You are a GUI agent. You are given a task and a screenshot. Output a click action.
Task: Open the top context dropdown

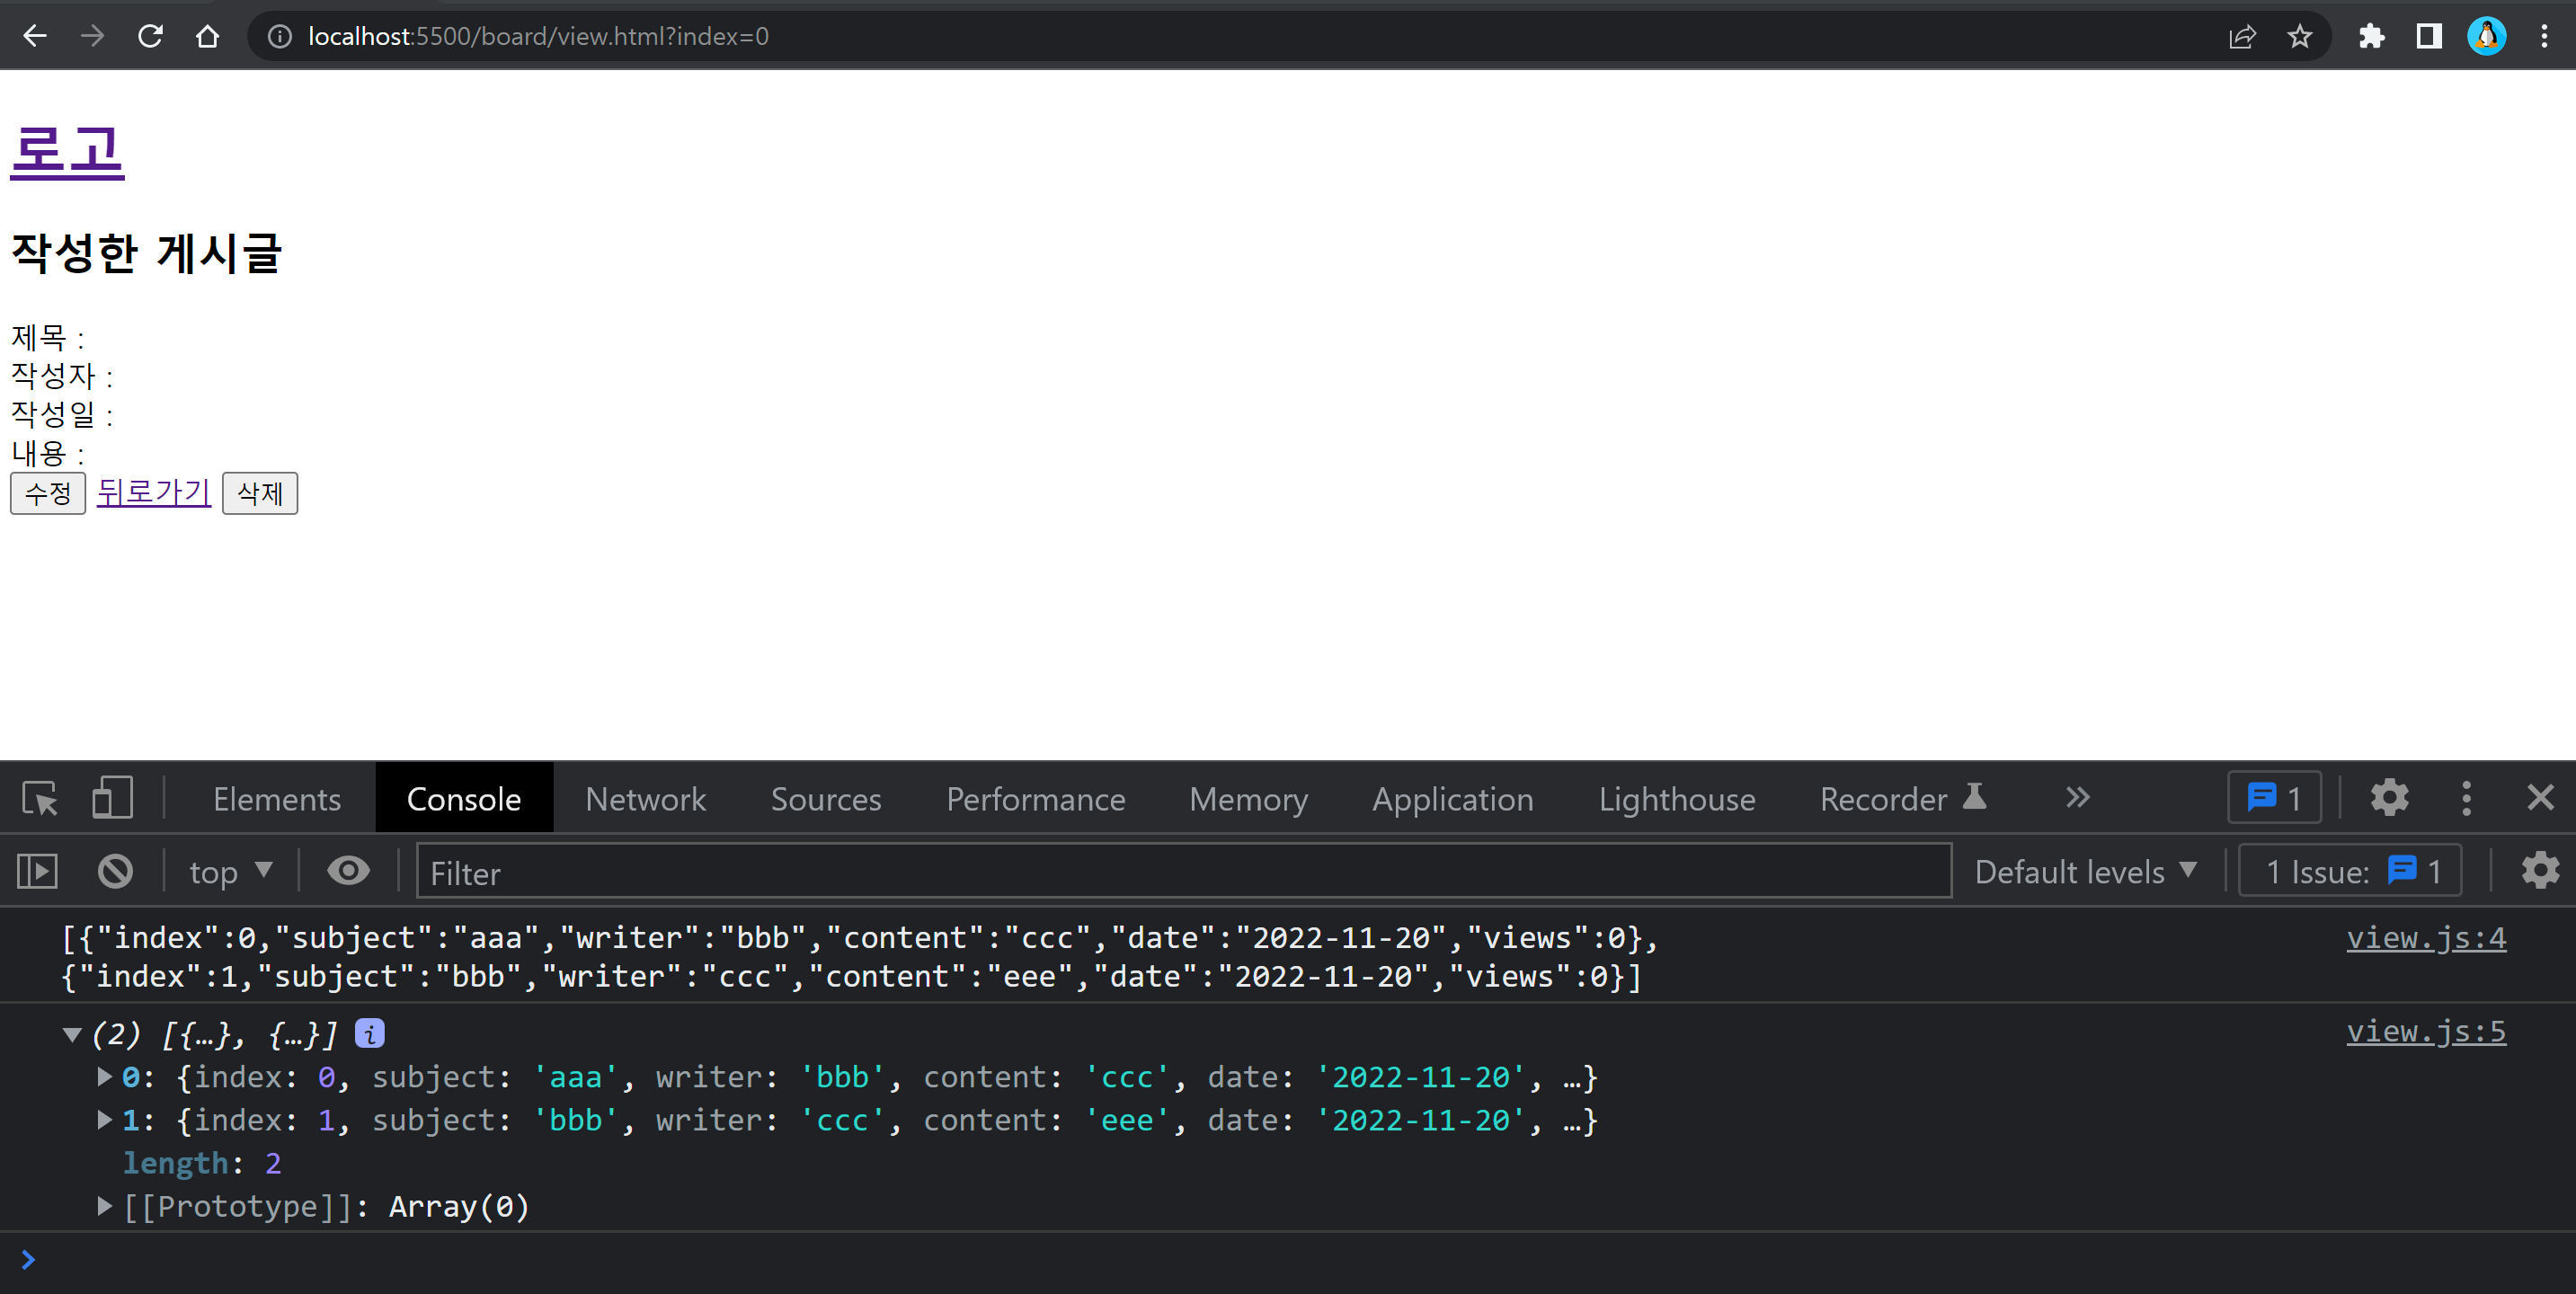pos(231,871)
